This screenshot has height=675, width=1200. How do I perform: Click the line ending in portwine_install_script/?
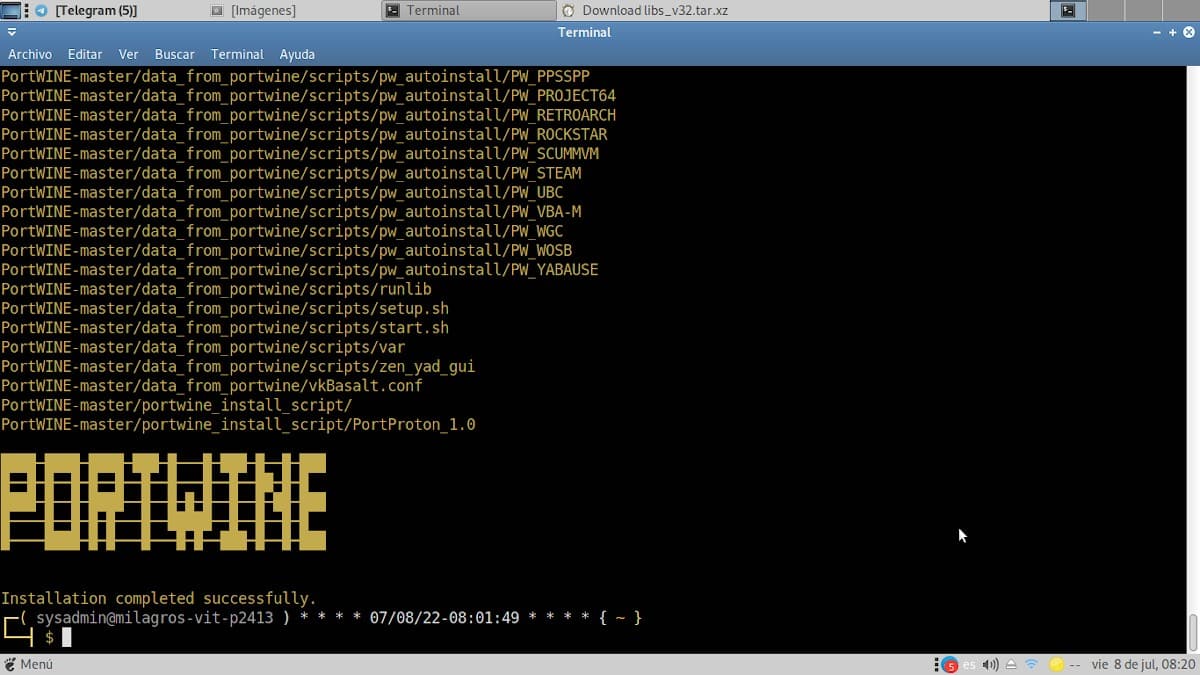click(x=176, y=405)
